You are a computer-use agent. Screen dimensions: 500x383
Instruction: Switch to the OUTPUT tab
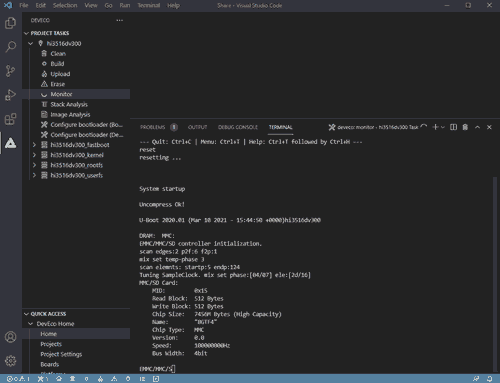pyautogui.click(x=197, y=127)
